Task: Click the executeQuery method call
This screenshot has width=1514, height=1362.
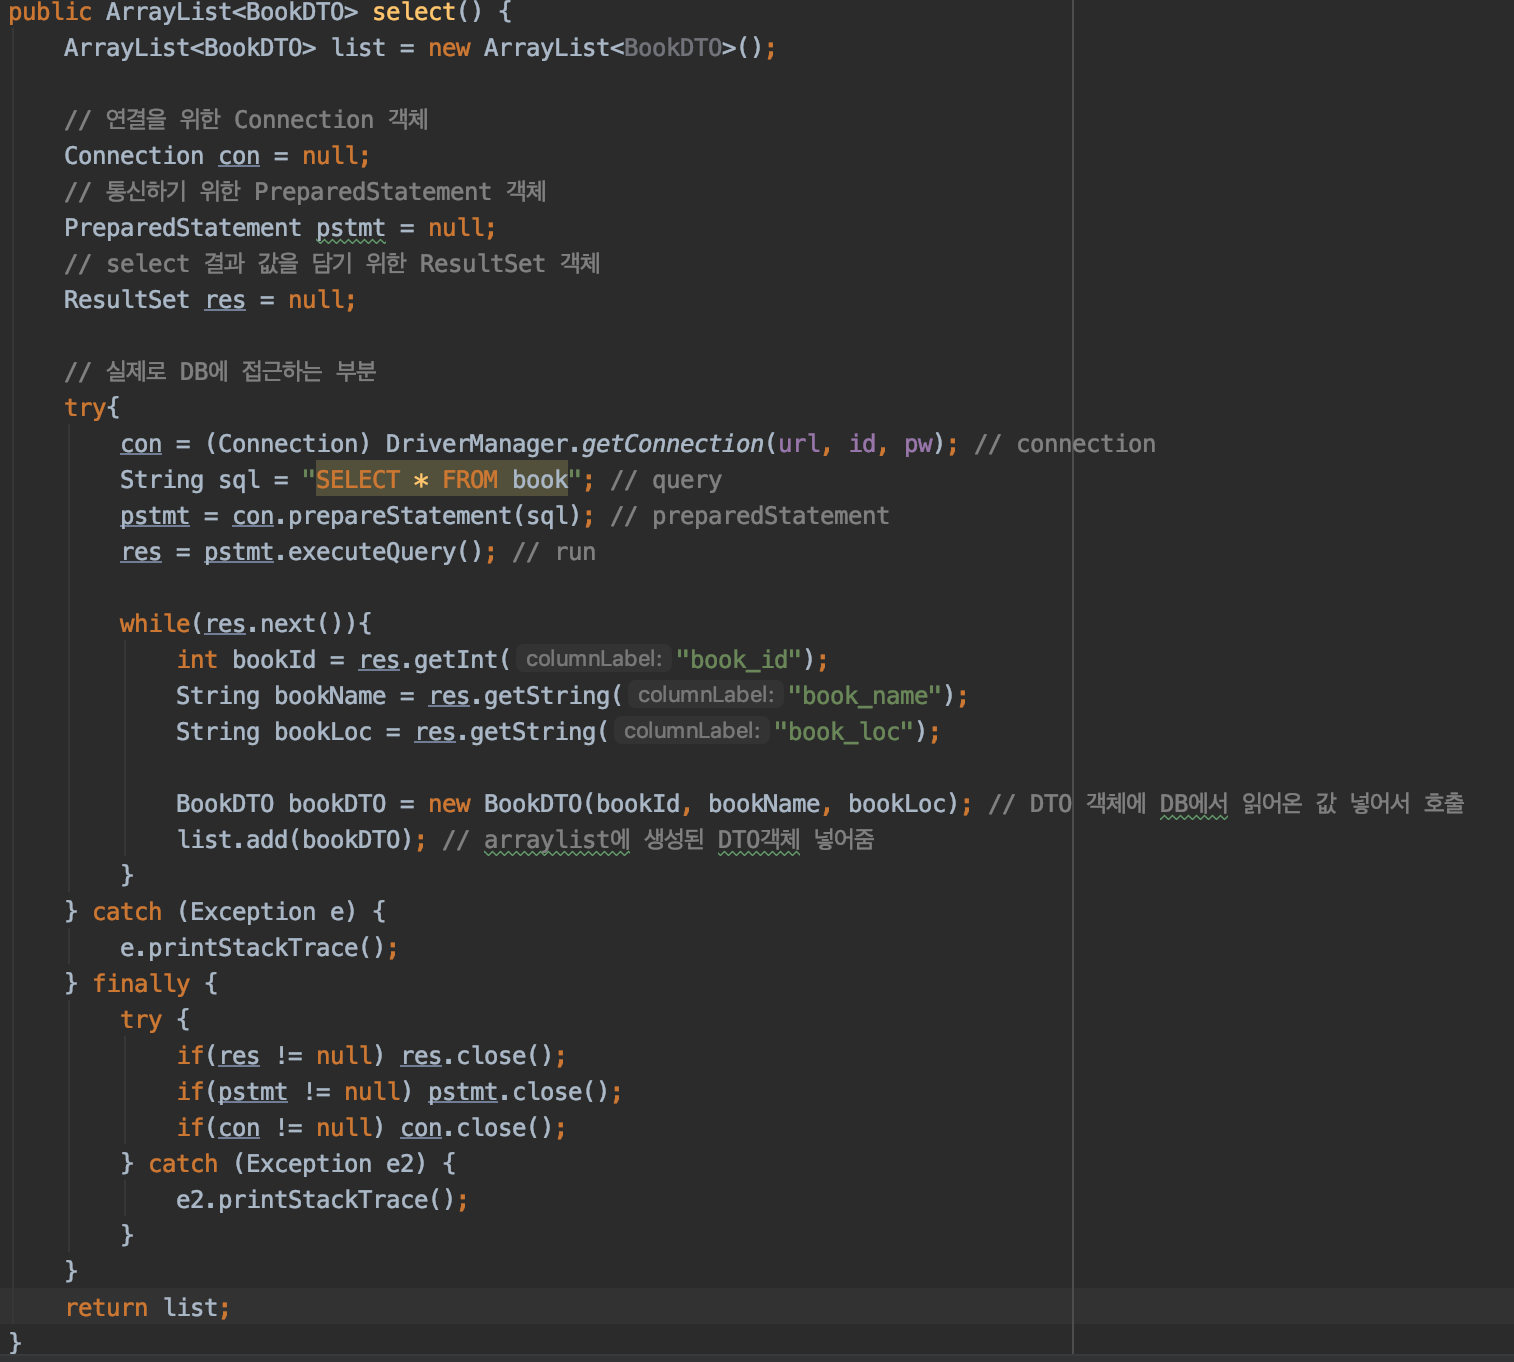Action: point(371,551)
